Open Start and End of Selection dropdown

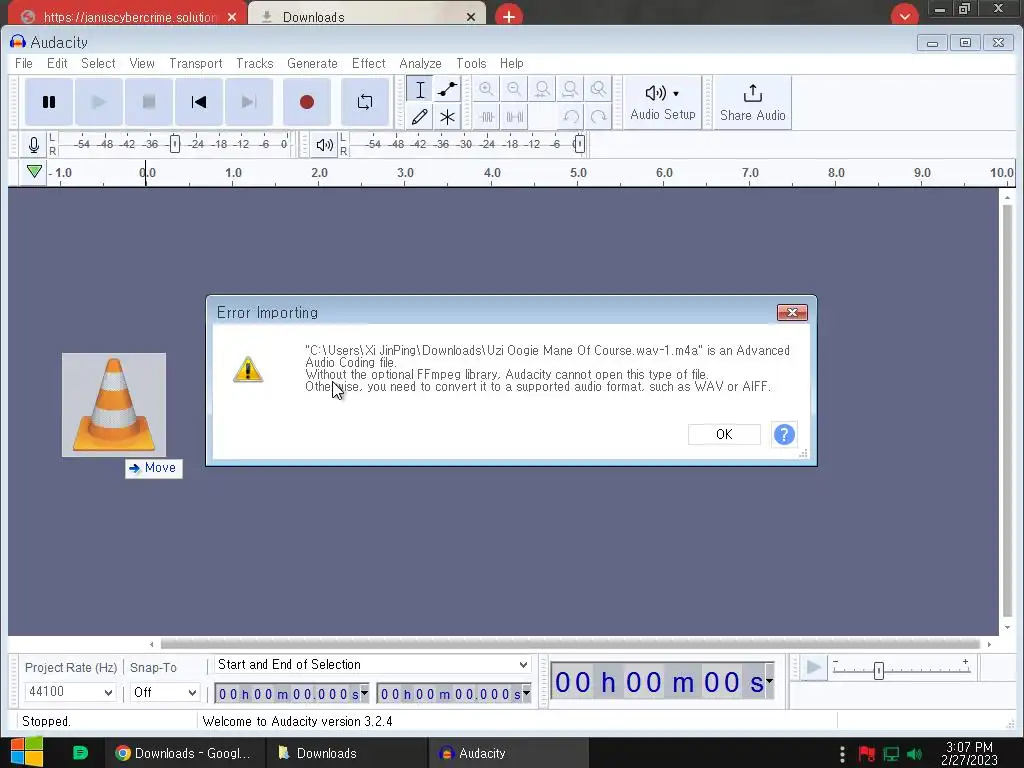point(373,664)
